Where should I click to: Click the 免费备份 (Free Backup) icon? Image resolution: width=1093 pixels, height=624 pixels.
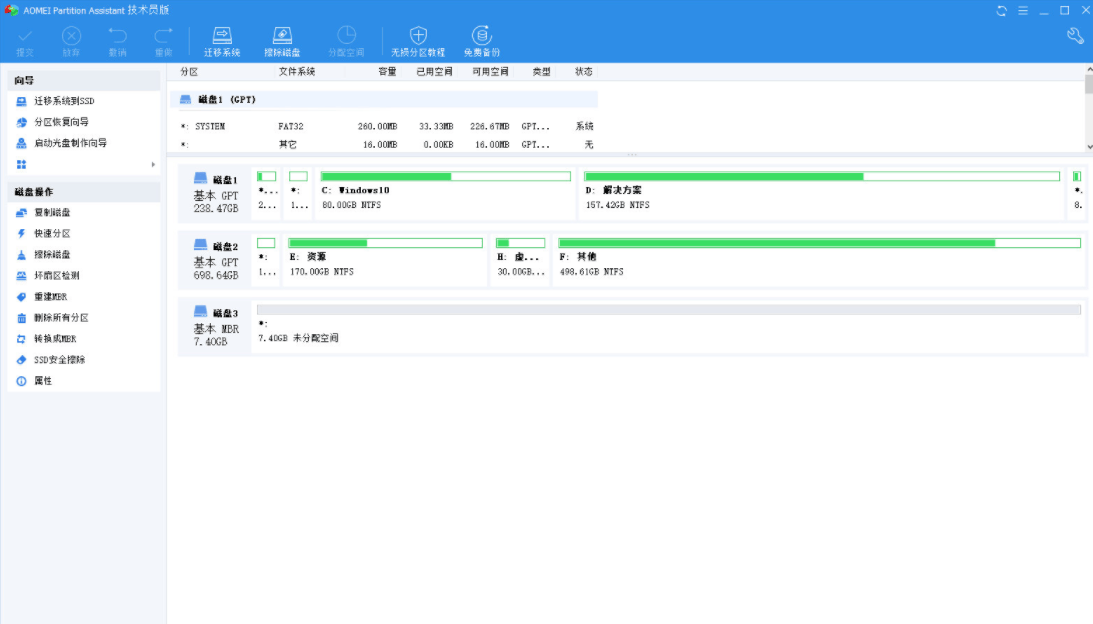(x=481, y=37)
